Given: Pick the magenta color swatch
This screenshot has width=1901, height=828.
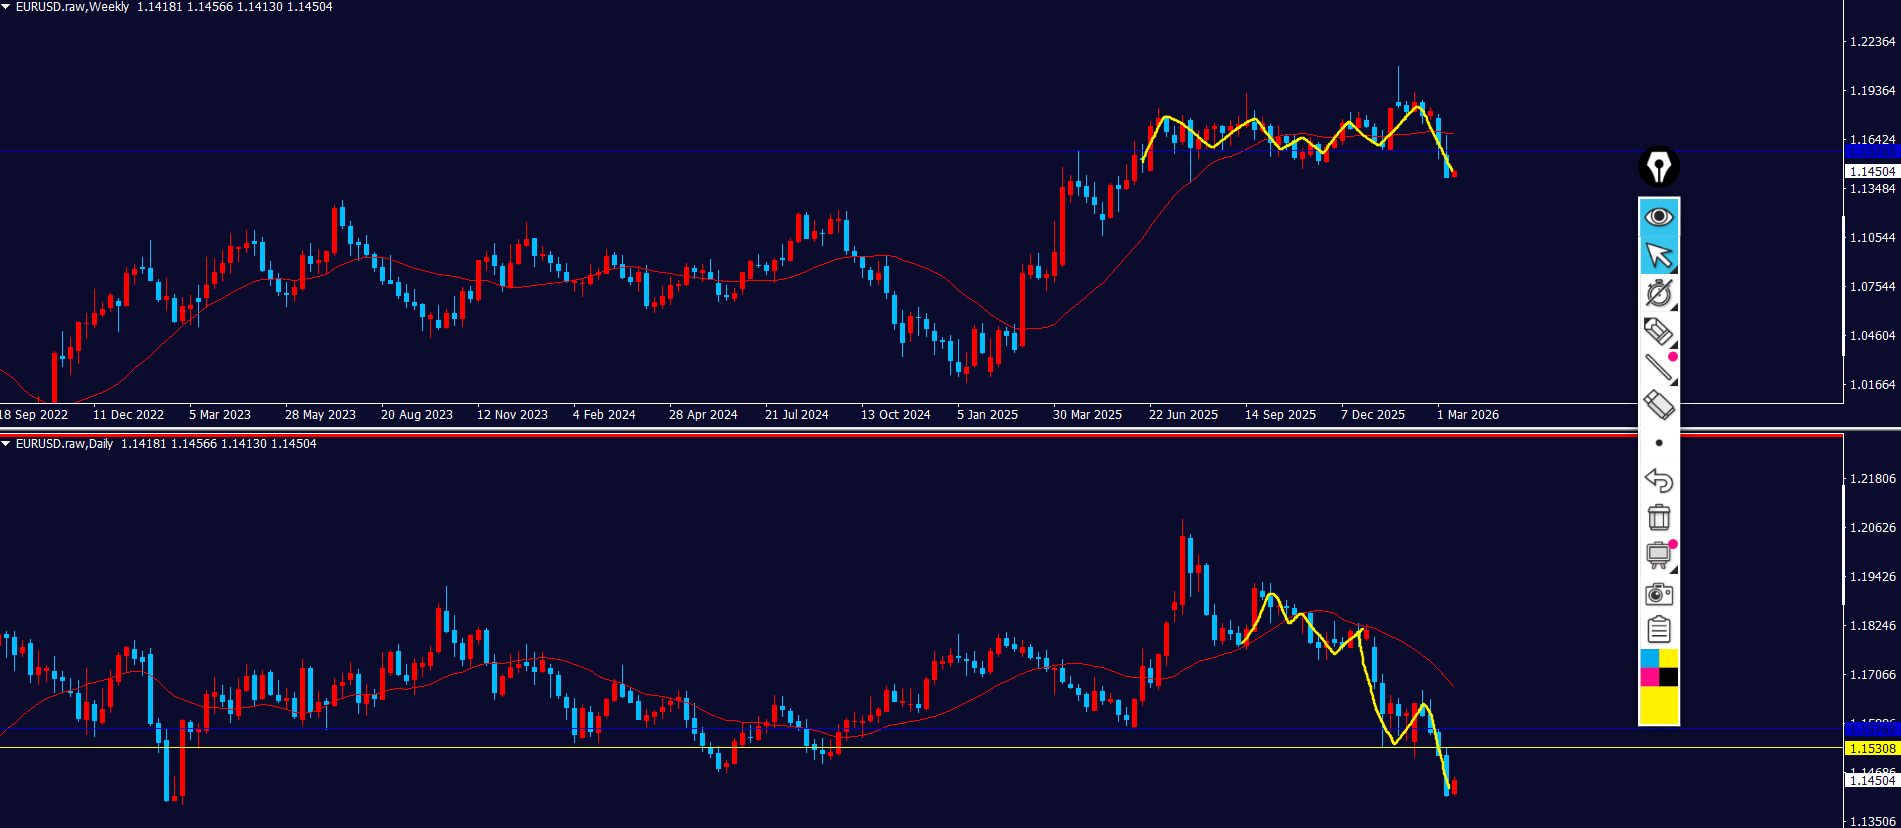Looking at the screenshot, I should (1649, 677).
